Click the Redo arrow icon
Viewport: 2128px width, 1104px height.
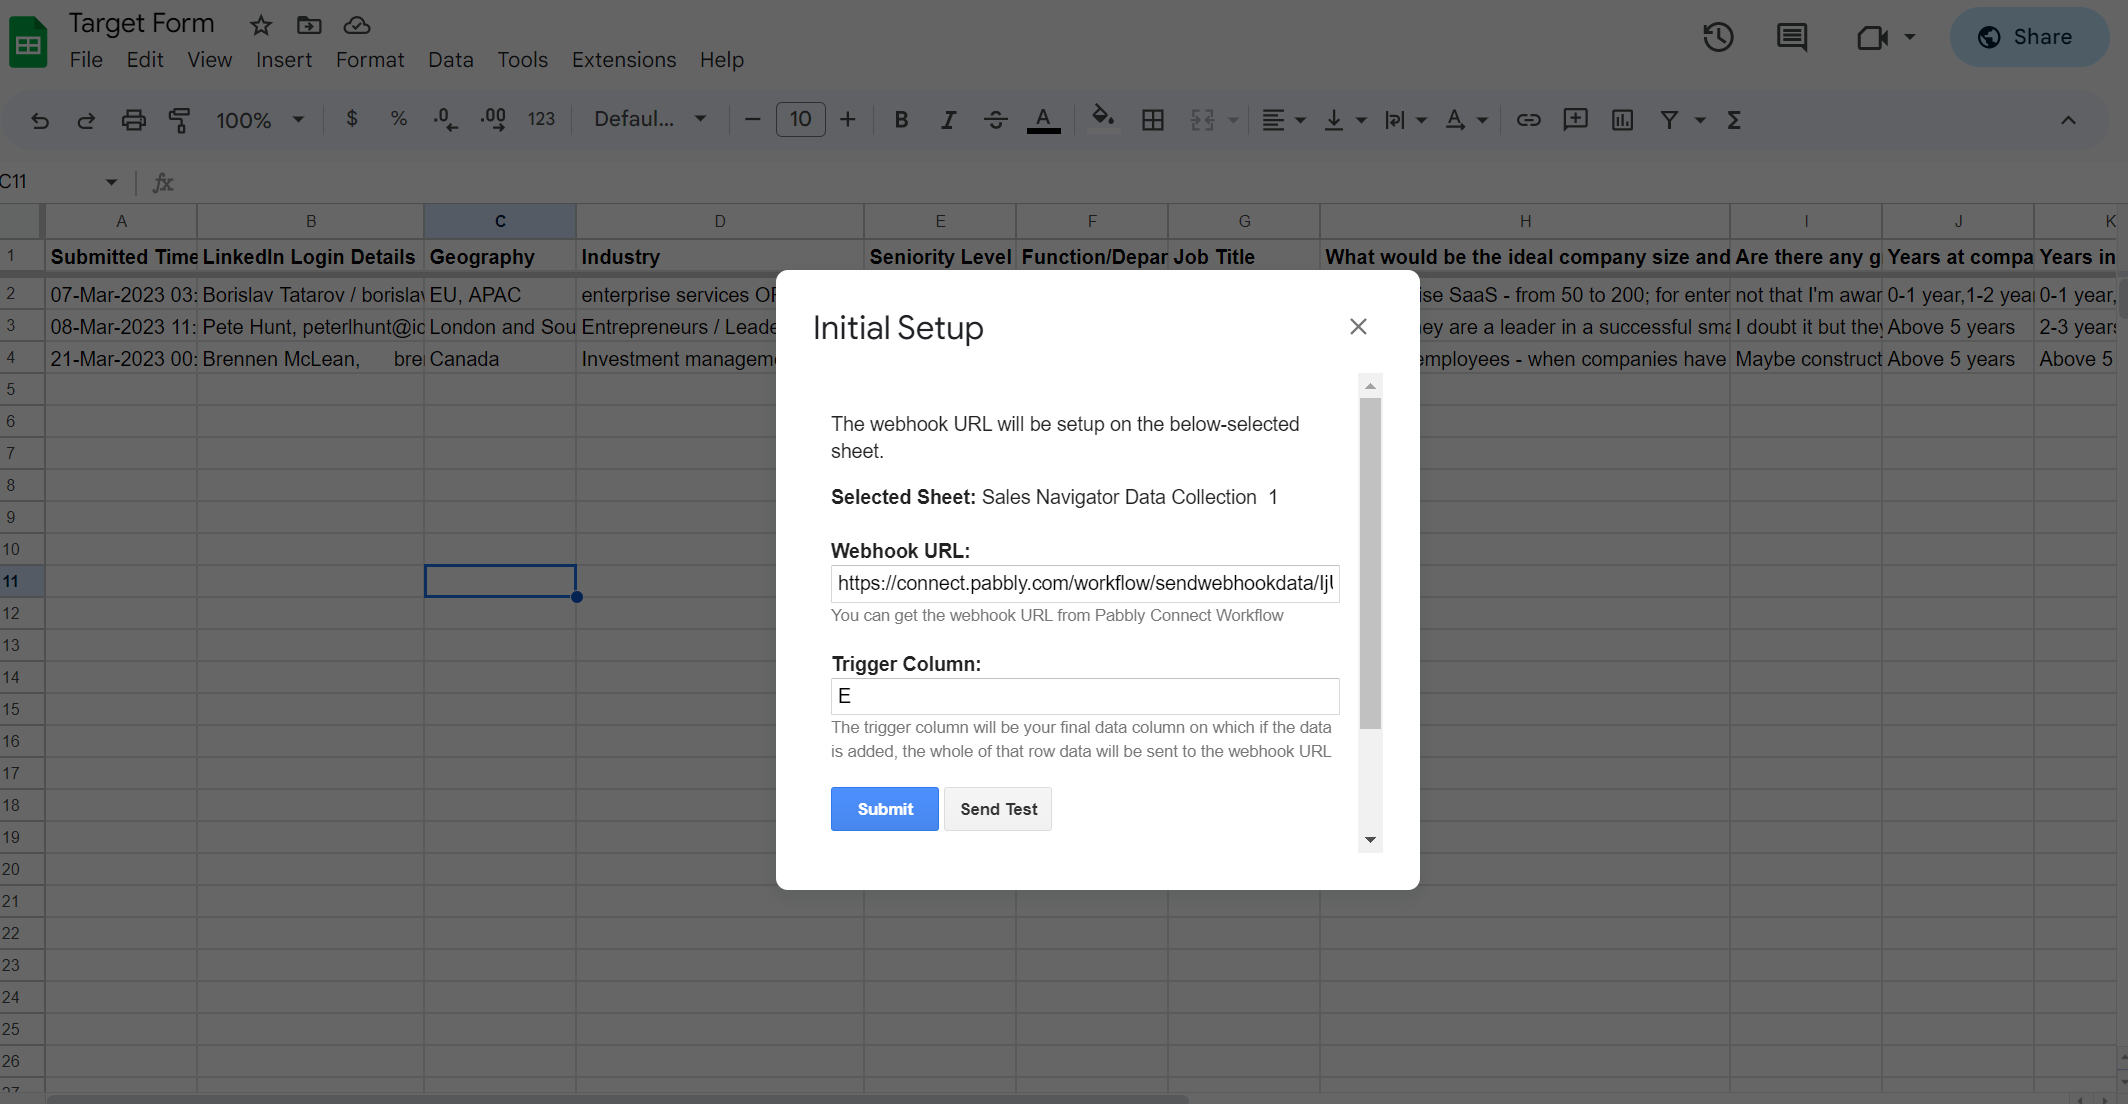coord(86,120)
